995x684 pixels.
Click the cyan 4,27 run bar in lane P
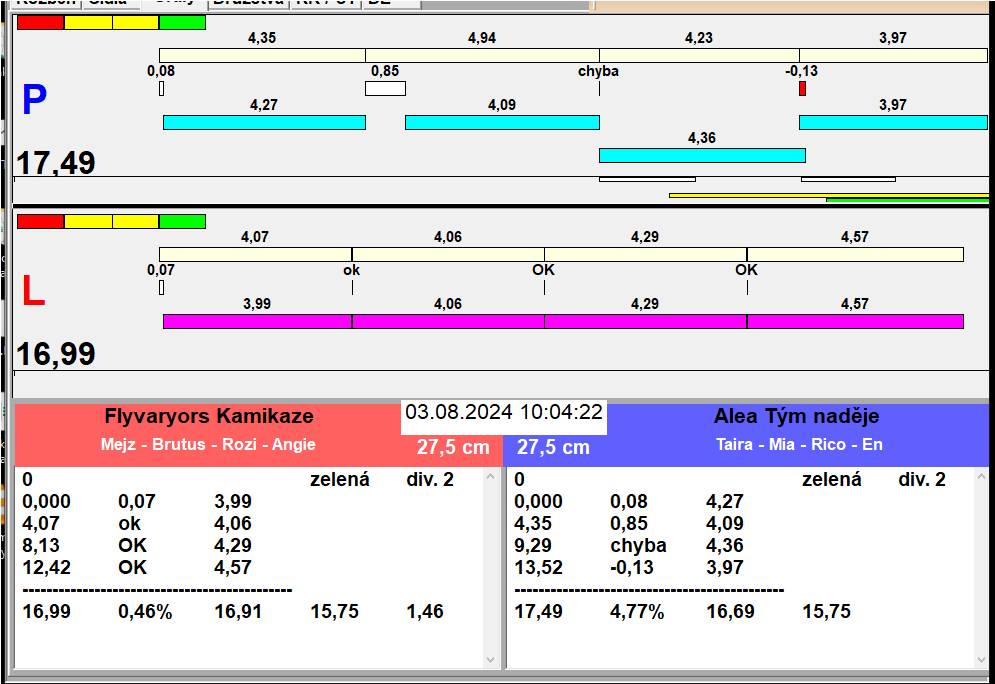click(264, 122)
